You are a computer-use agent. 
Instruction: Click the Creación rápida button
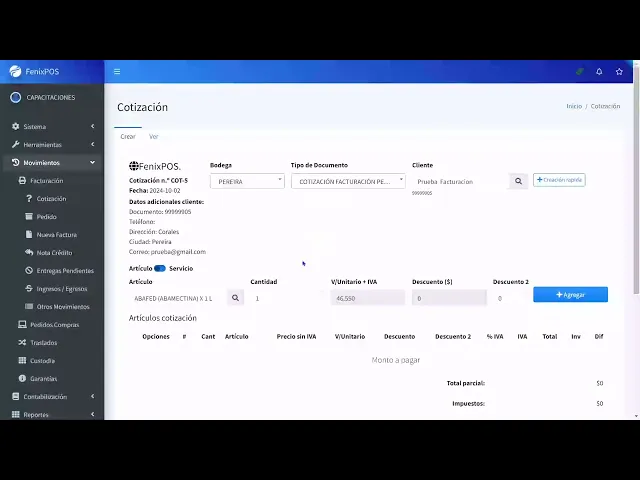(x=559, y=180)
